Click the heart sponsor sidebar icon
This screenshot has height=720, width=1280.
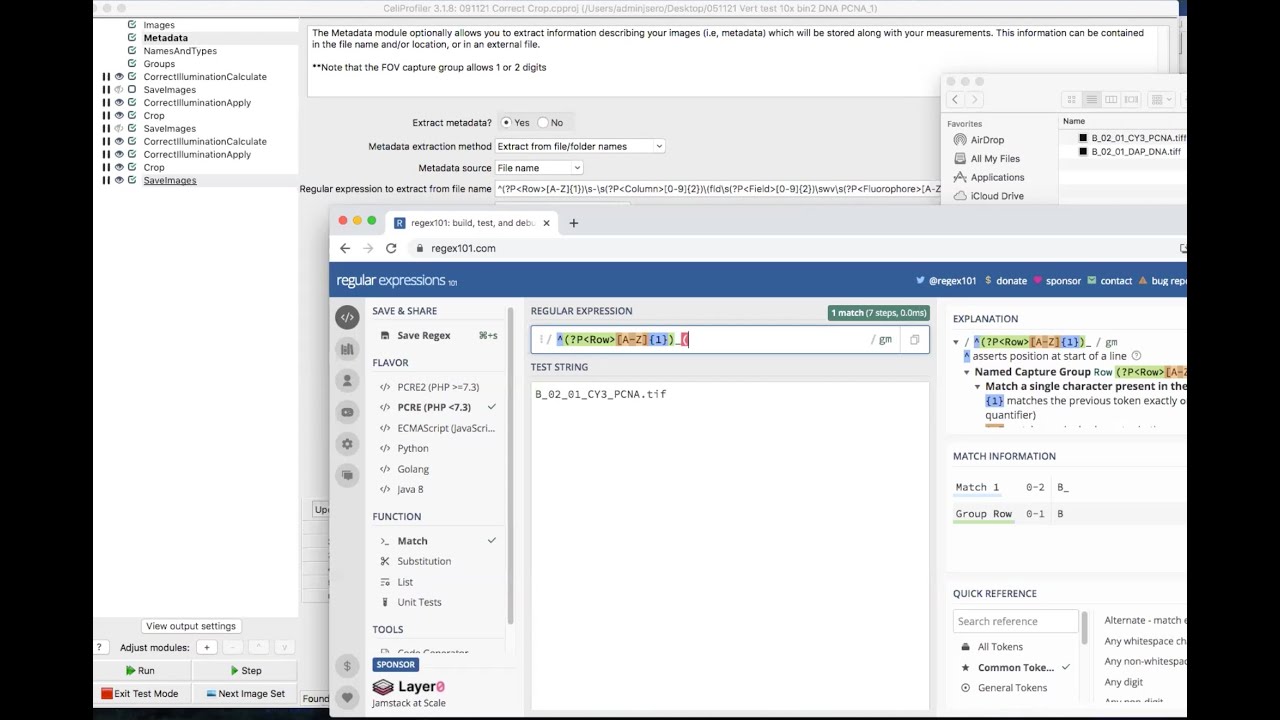pyautogui.click(x=347, y=697)
